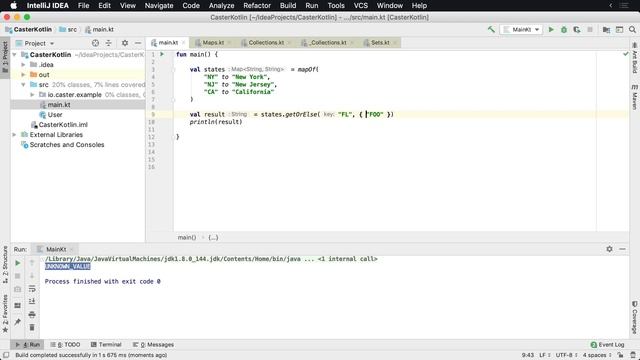Clear console with trash icon
Viewport: 640px width, 360px height.
click(x=32, y=327)
